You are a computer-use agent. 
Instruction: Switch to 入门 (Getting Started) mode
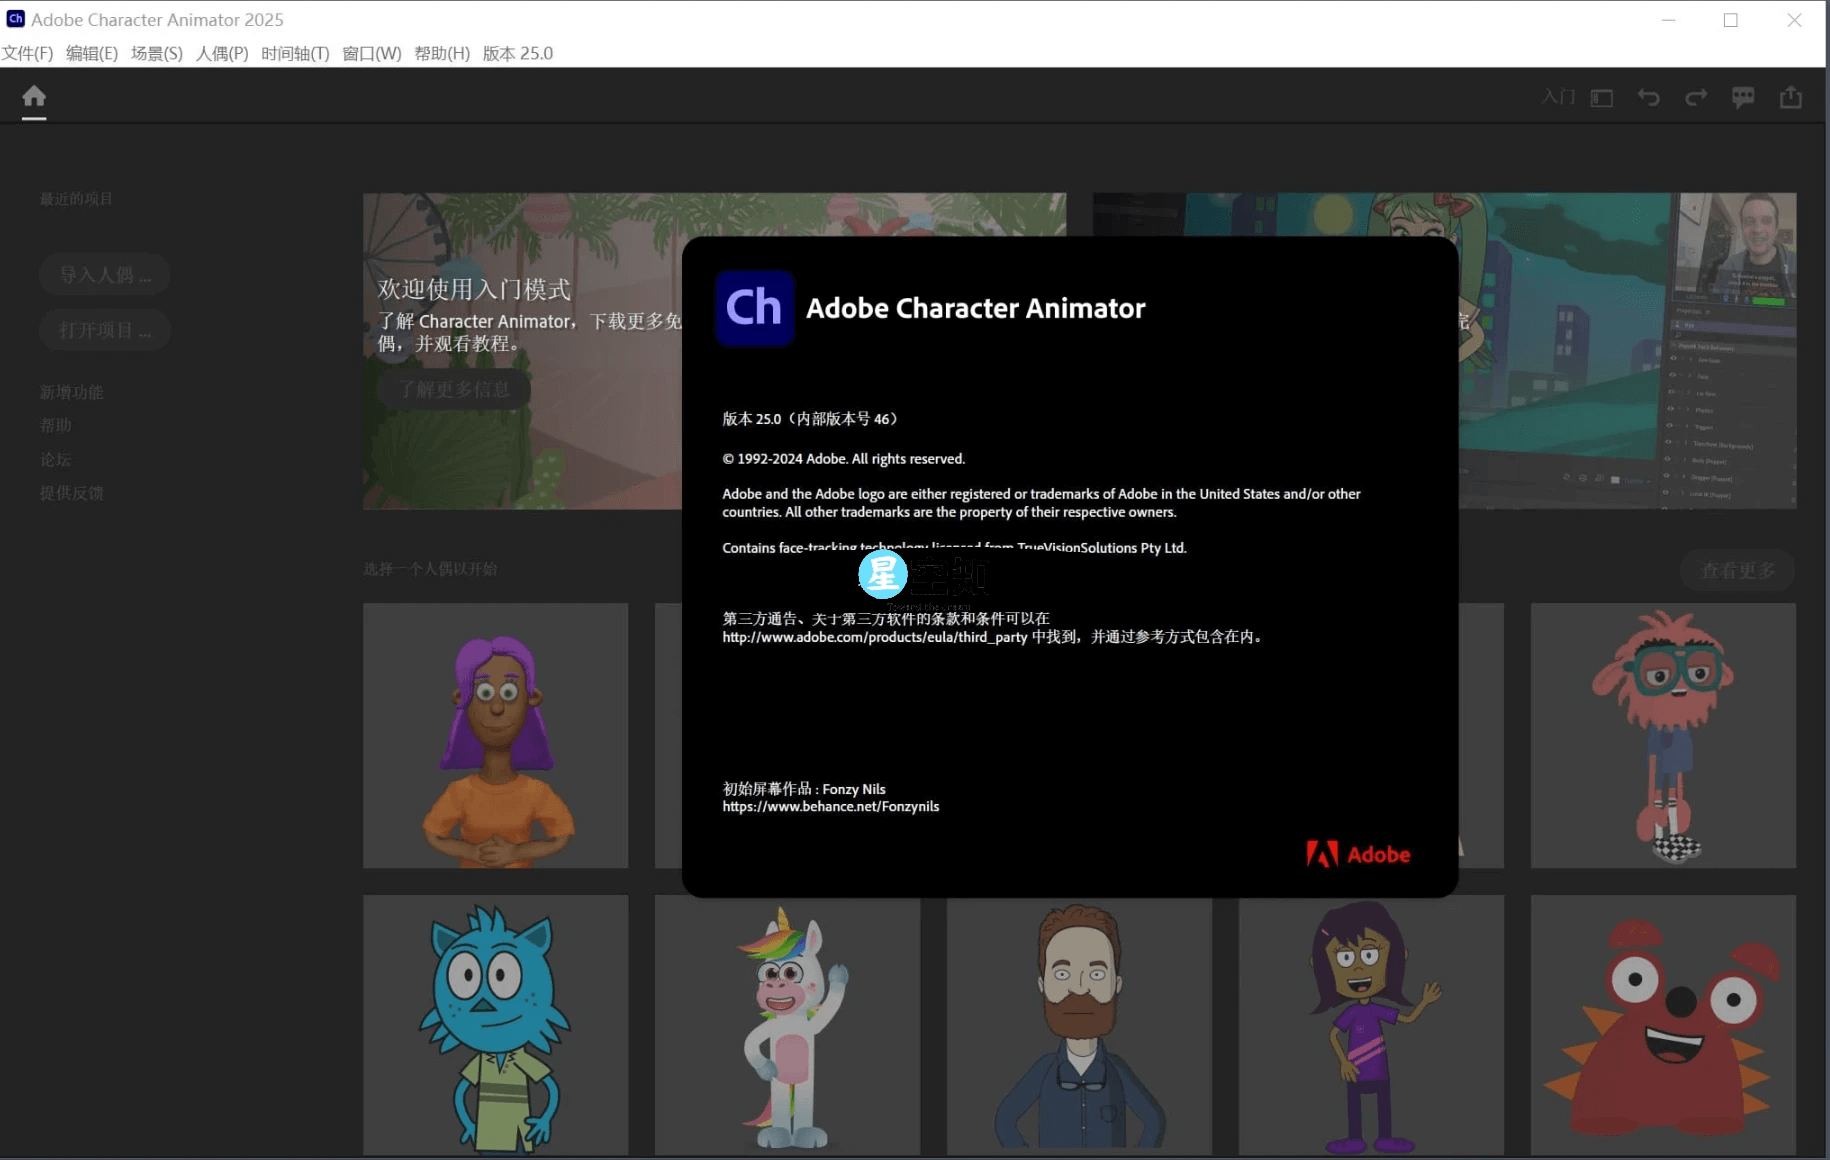(1557, 97)
